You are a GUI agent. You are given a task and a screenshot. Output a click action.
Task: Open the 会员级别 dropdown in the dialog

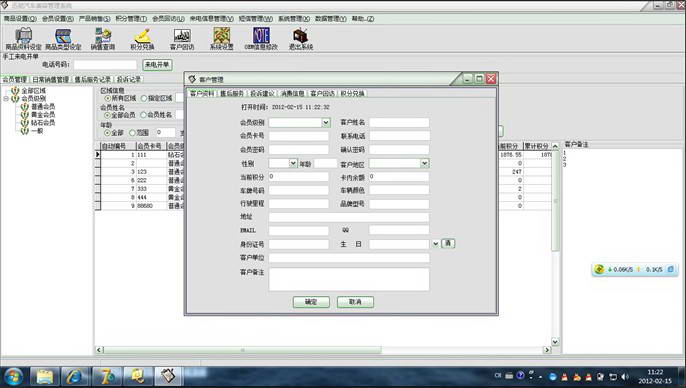[x=326, y=122]
